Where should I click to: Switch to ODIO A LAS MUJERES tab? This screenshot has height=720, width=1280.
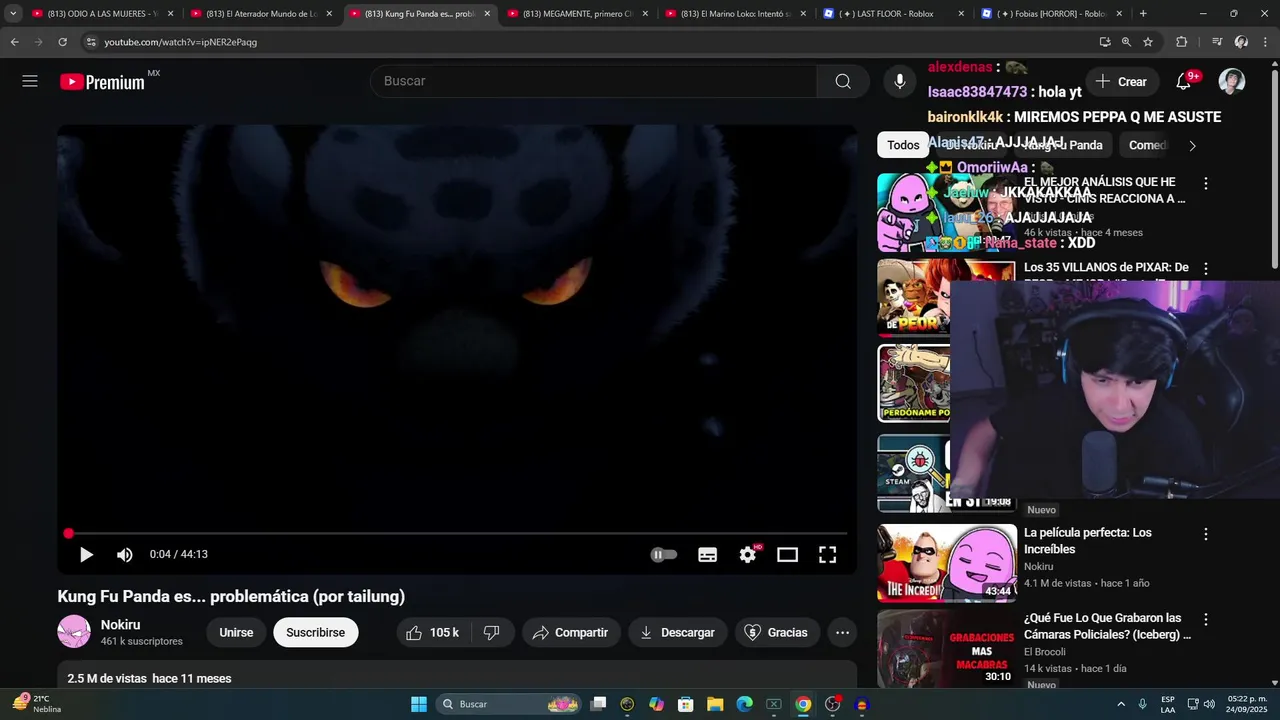(100, 14)
